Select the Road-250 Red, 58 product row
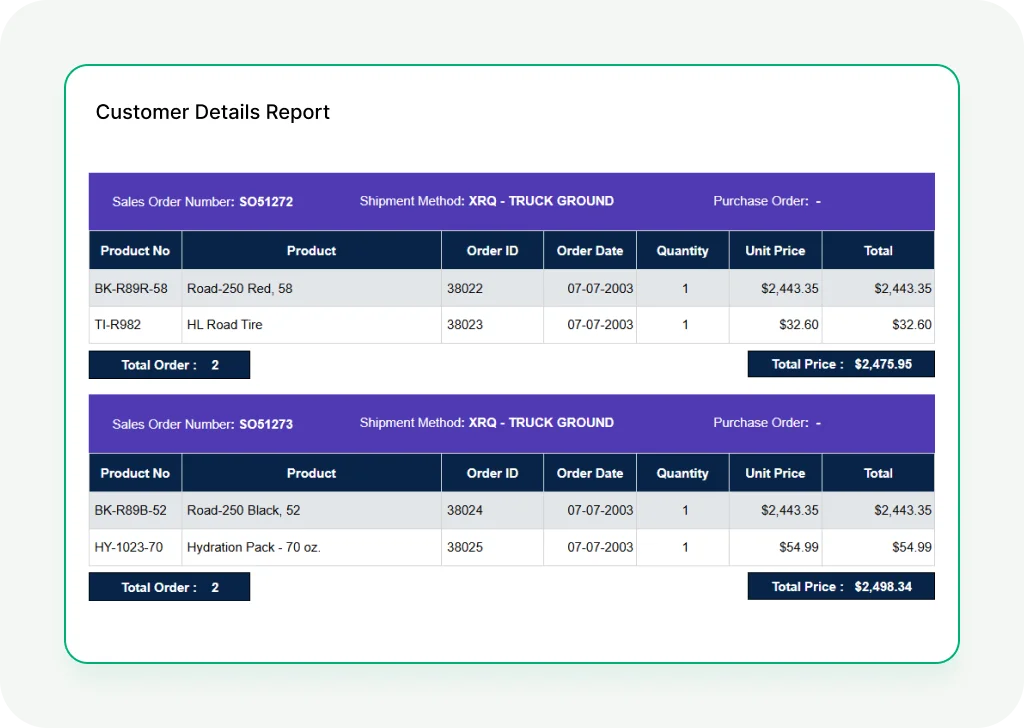Screen dimensions: 1024x728 click(x=311, y=287)
